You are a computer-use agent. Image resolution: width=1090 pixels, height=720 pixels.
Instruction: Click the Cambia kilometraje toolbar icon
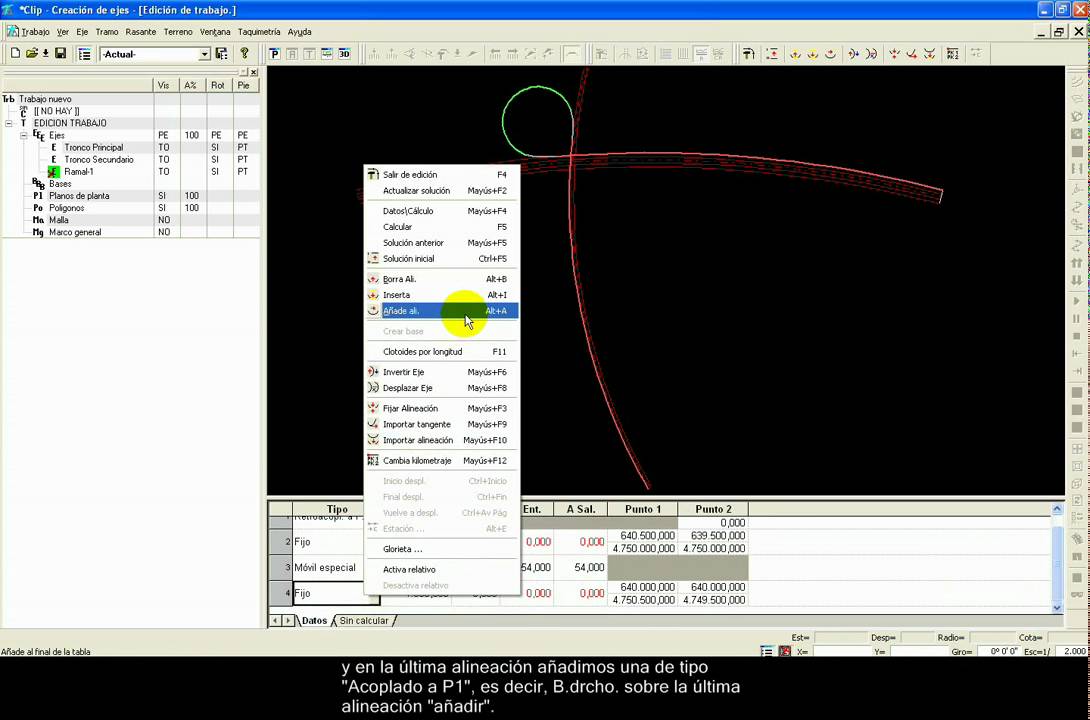pos(953,54)
